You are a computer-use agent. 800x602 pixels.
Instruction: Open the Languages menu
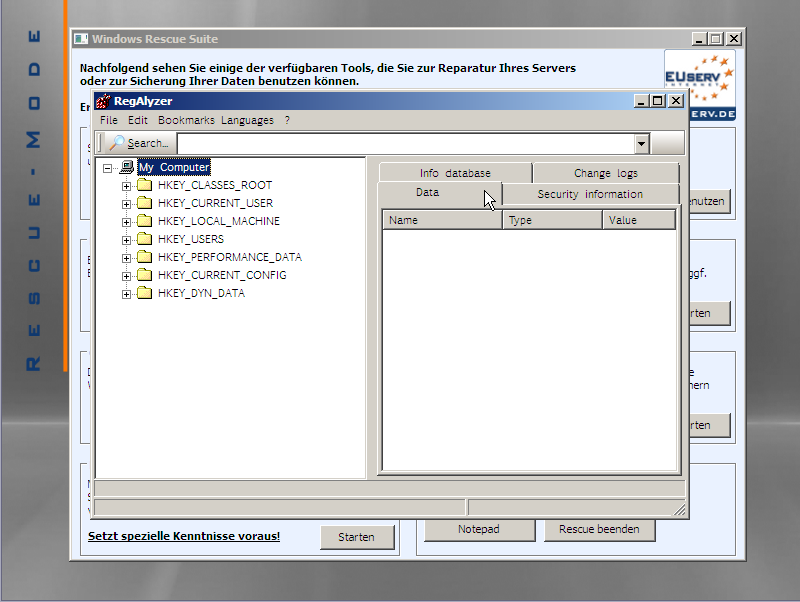[x=247, y=120]
